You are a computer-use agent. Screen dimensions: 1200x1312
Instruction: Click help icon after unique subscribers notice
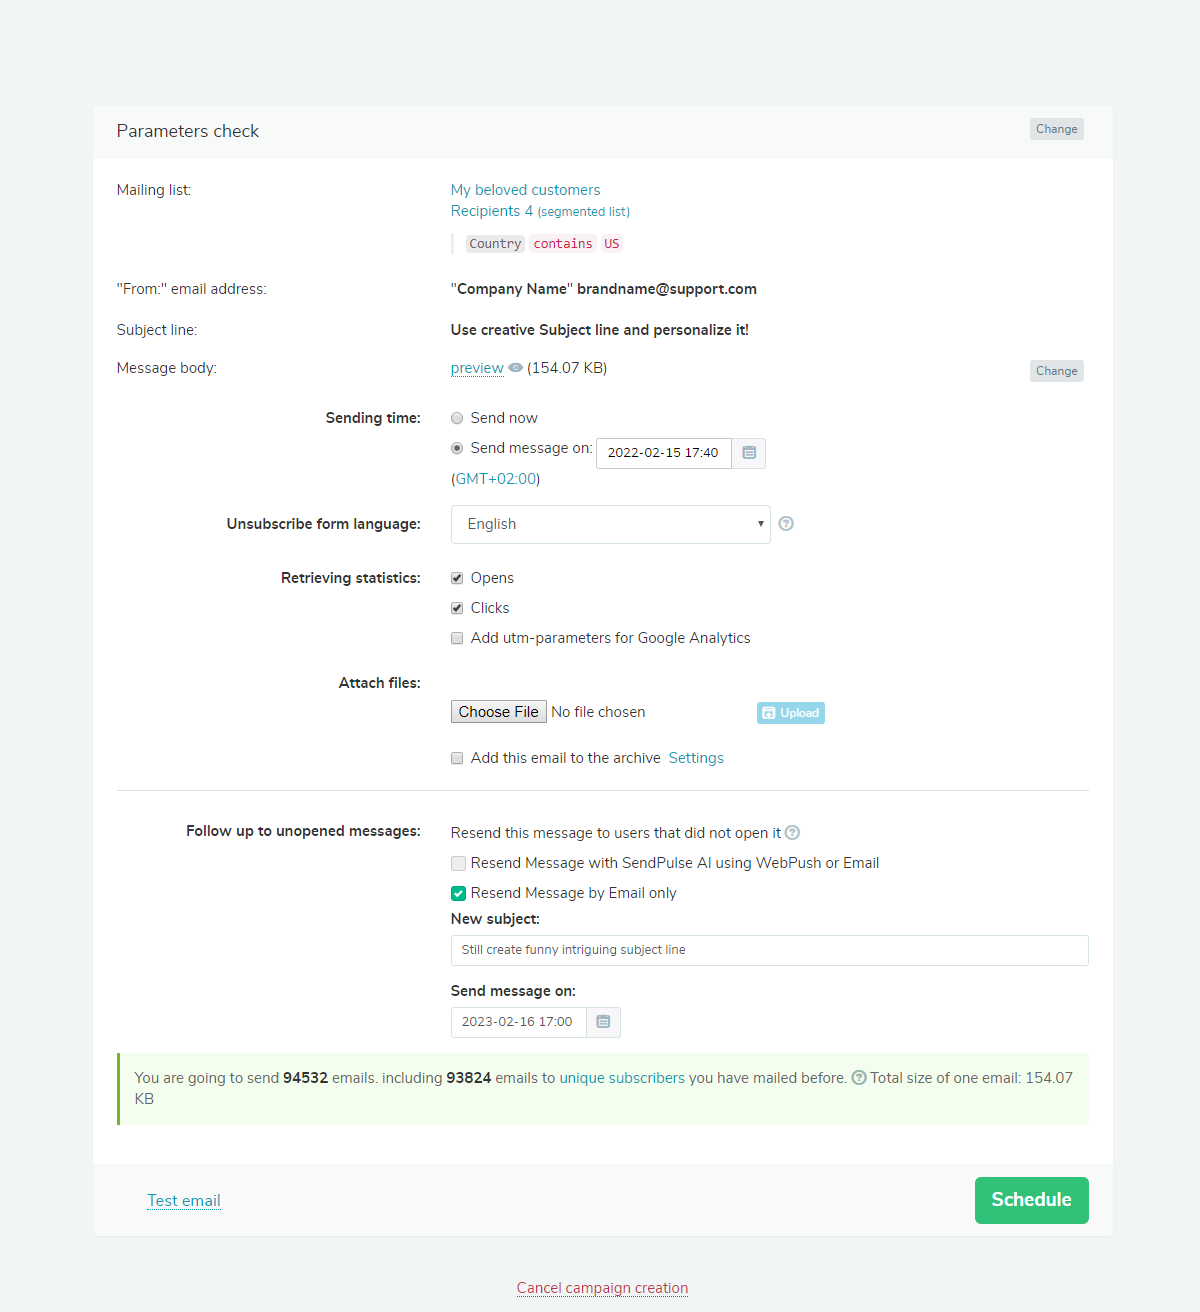[859, 1078]
